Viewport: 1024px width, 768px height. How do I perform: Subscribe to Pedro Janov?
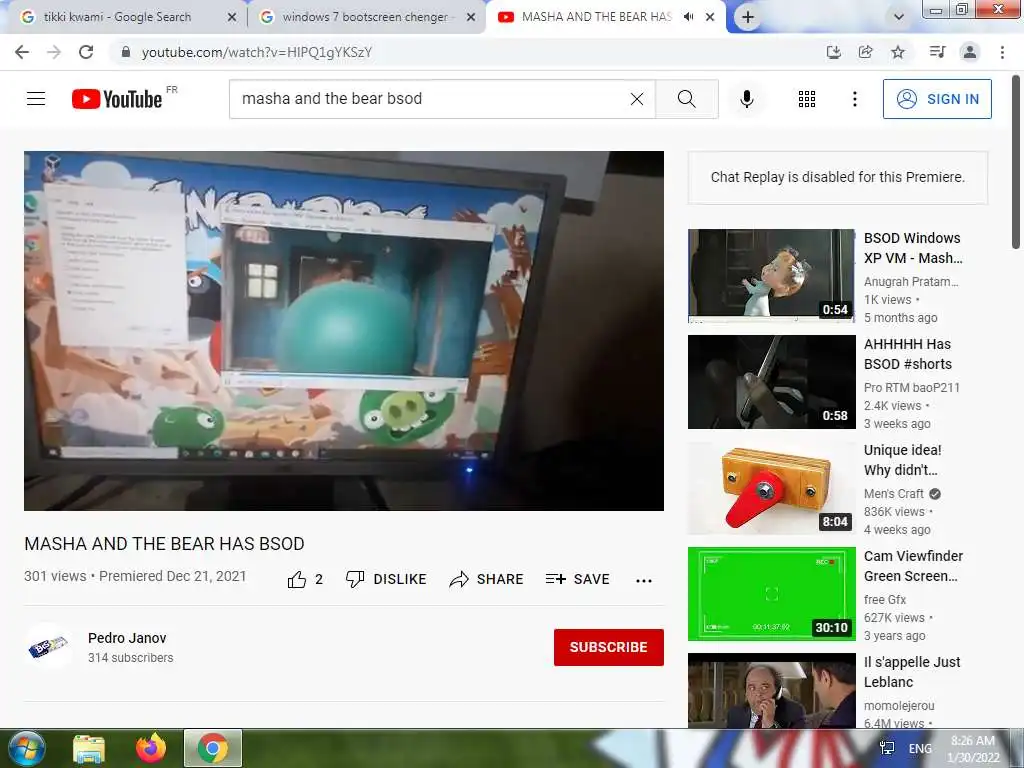tap(609, 647)
